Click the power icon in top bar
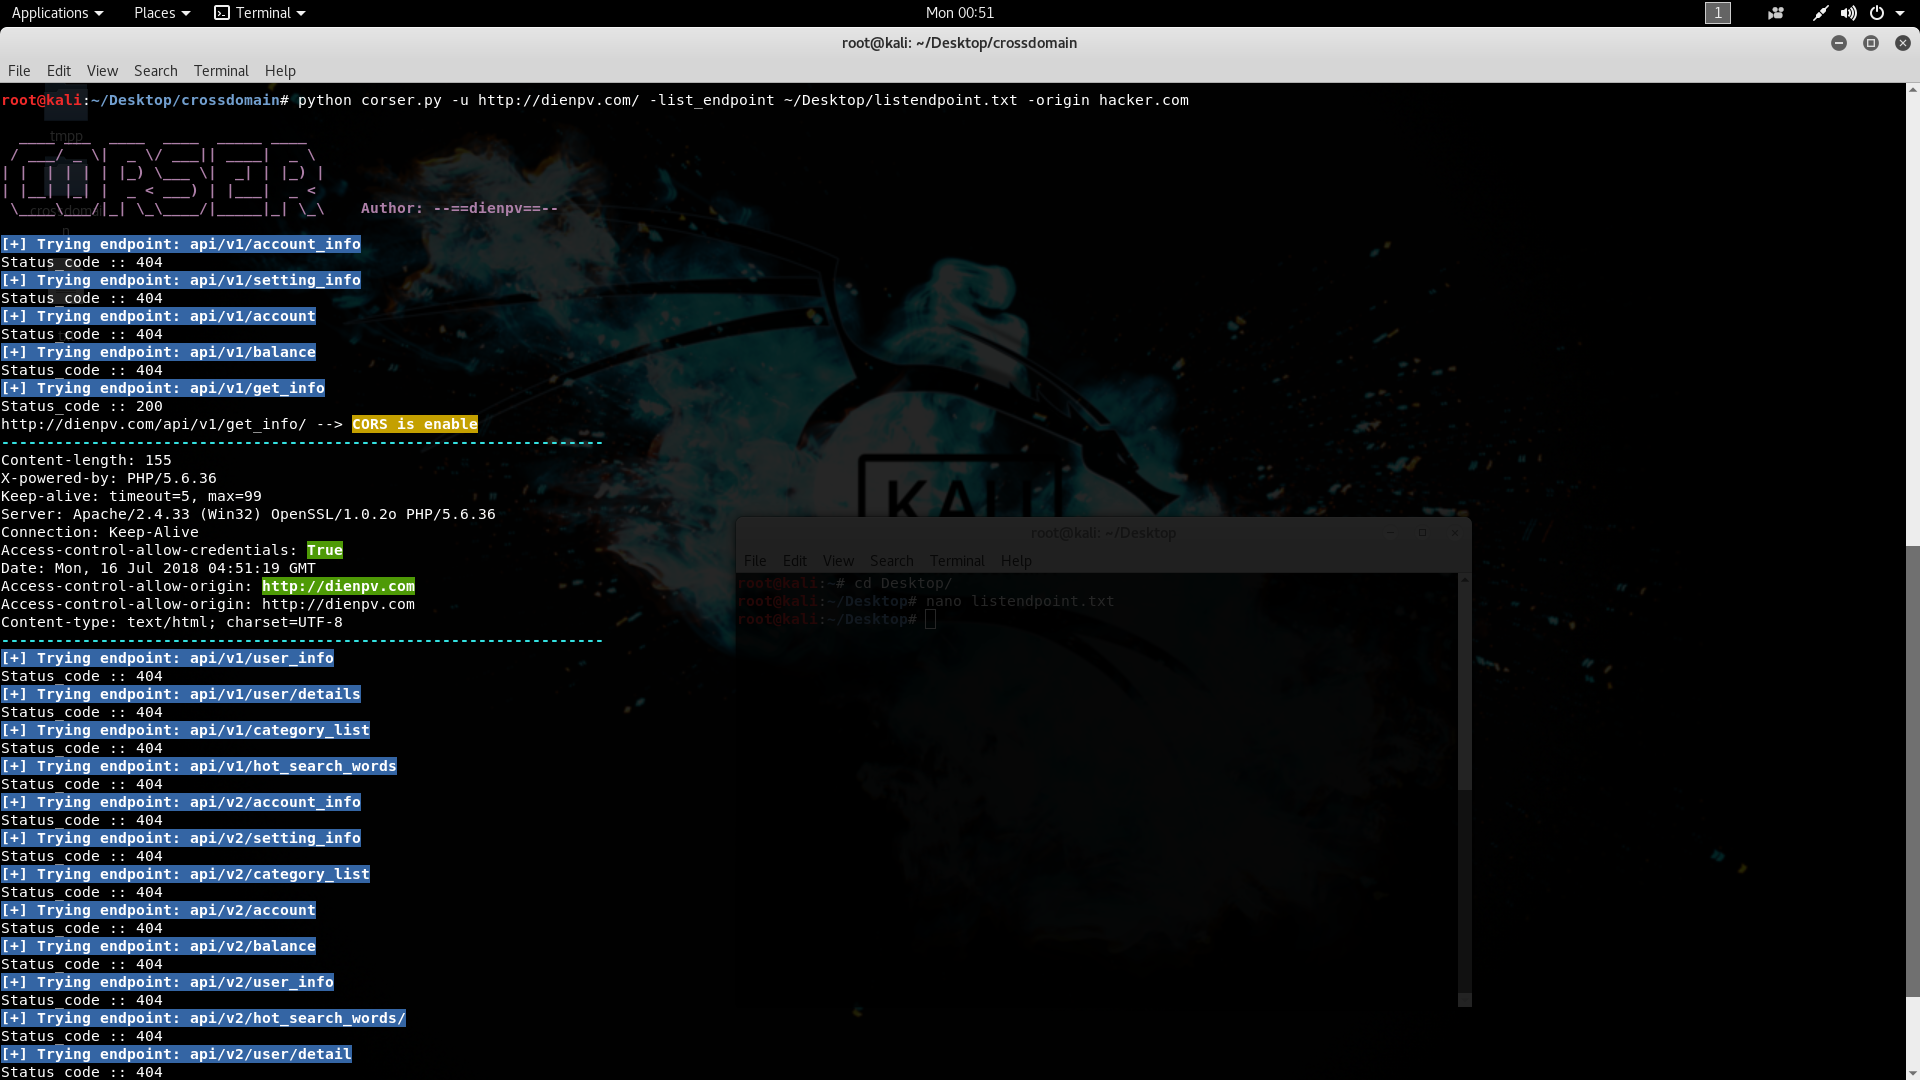Screen dimensions: 1920x1080 [1877, 13]
